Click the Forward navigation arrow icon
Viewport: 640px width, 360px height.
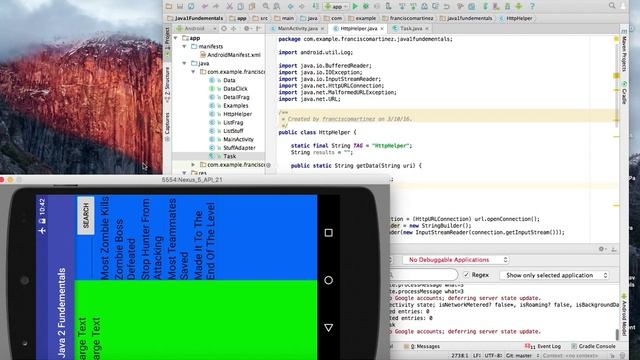click(x=302, y=6)
